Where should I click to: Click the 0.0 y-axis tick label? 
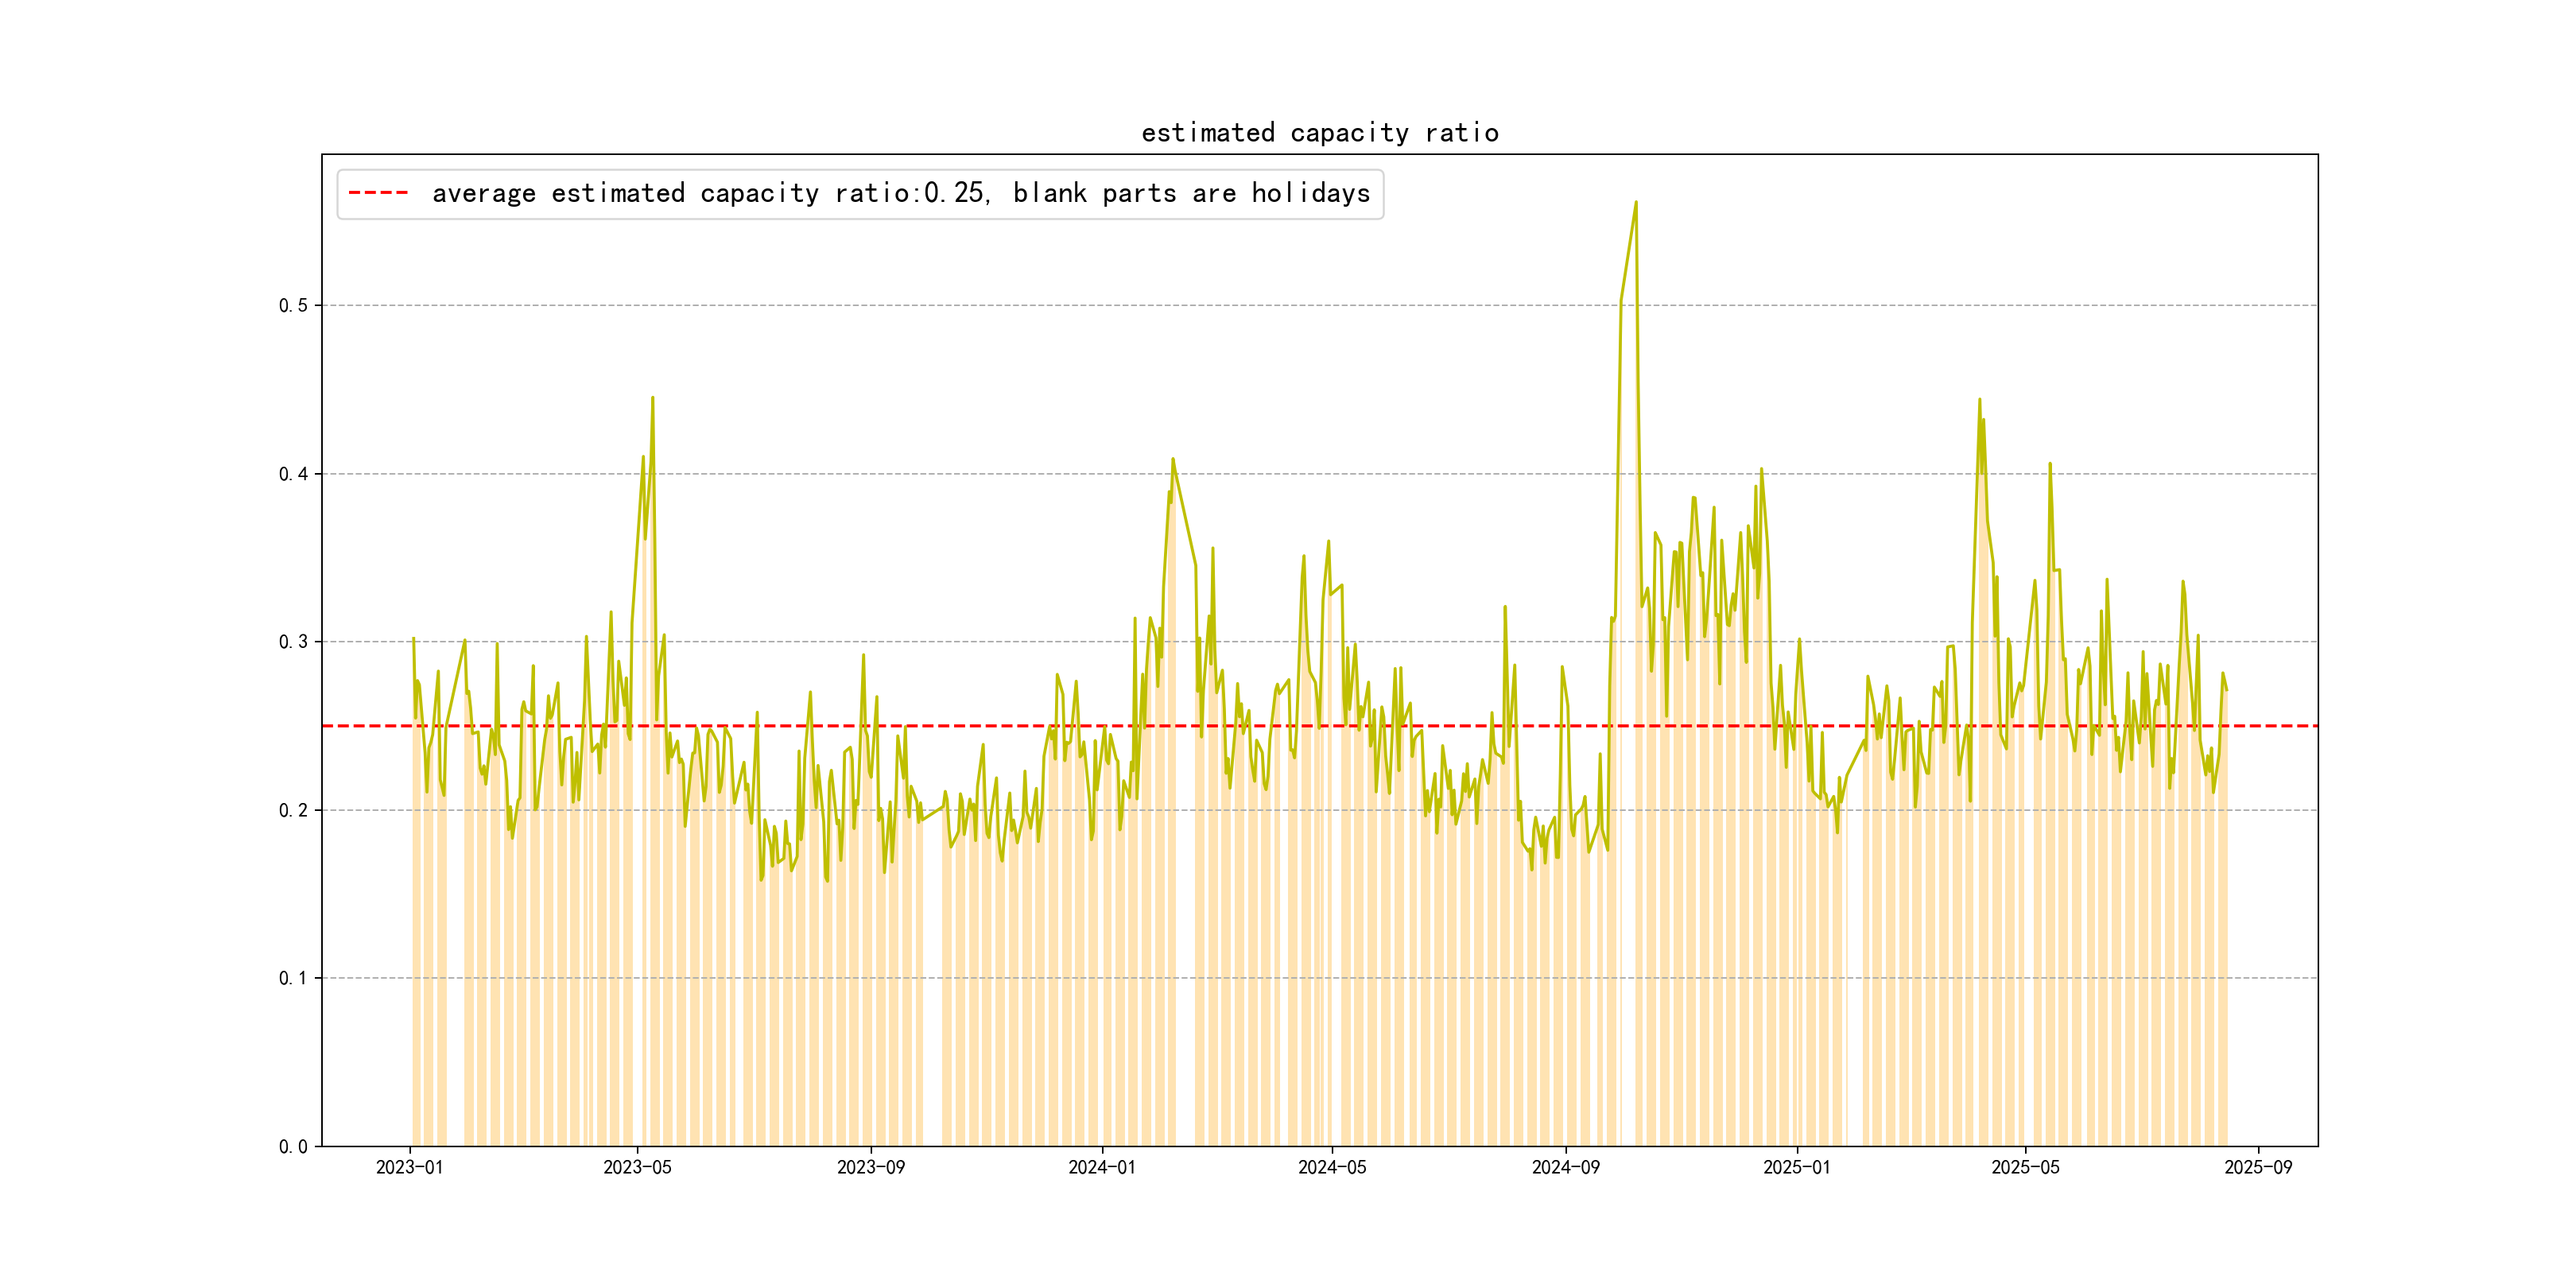(293, 1146)
